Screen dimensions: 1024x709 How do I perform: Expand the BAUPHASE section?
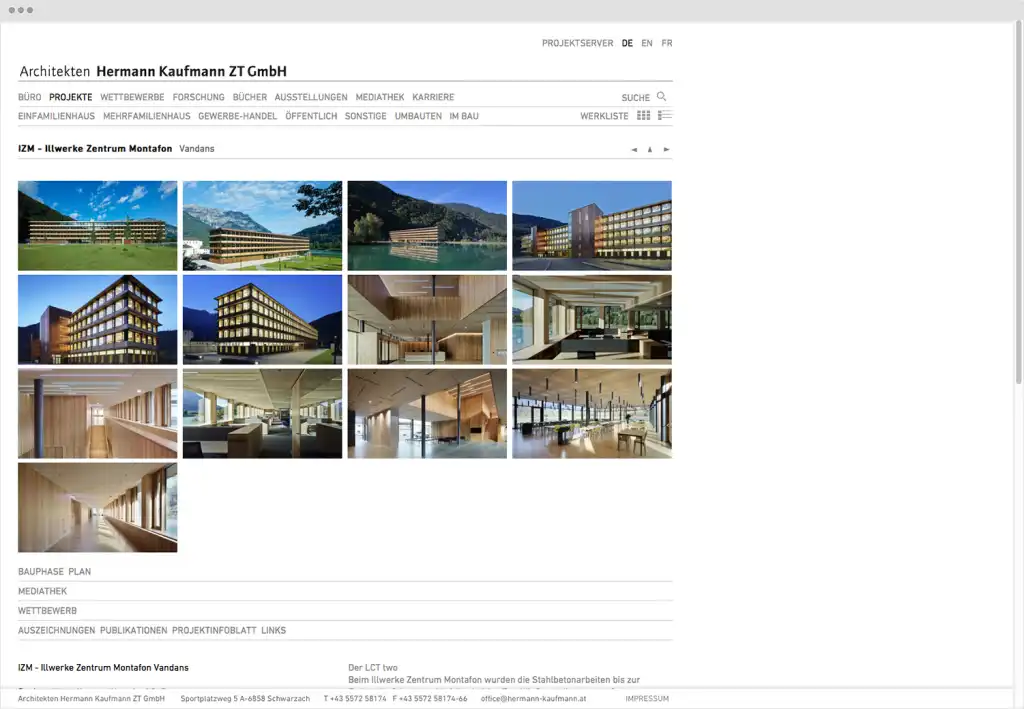(x=41, y=572)
